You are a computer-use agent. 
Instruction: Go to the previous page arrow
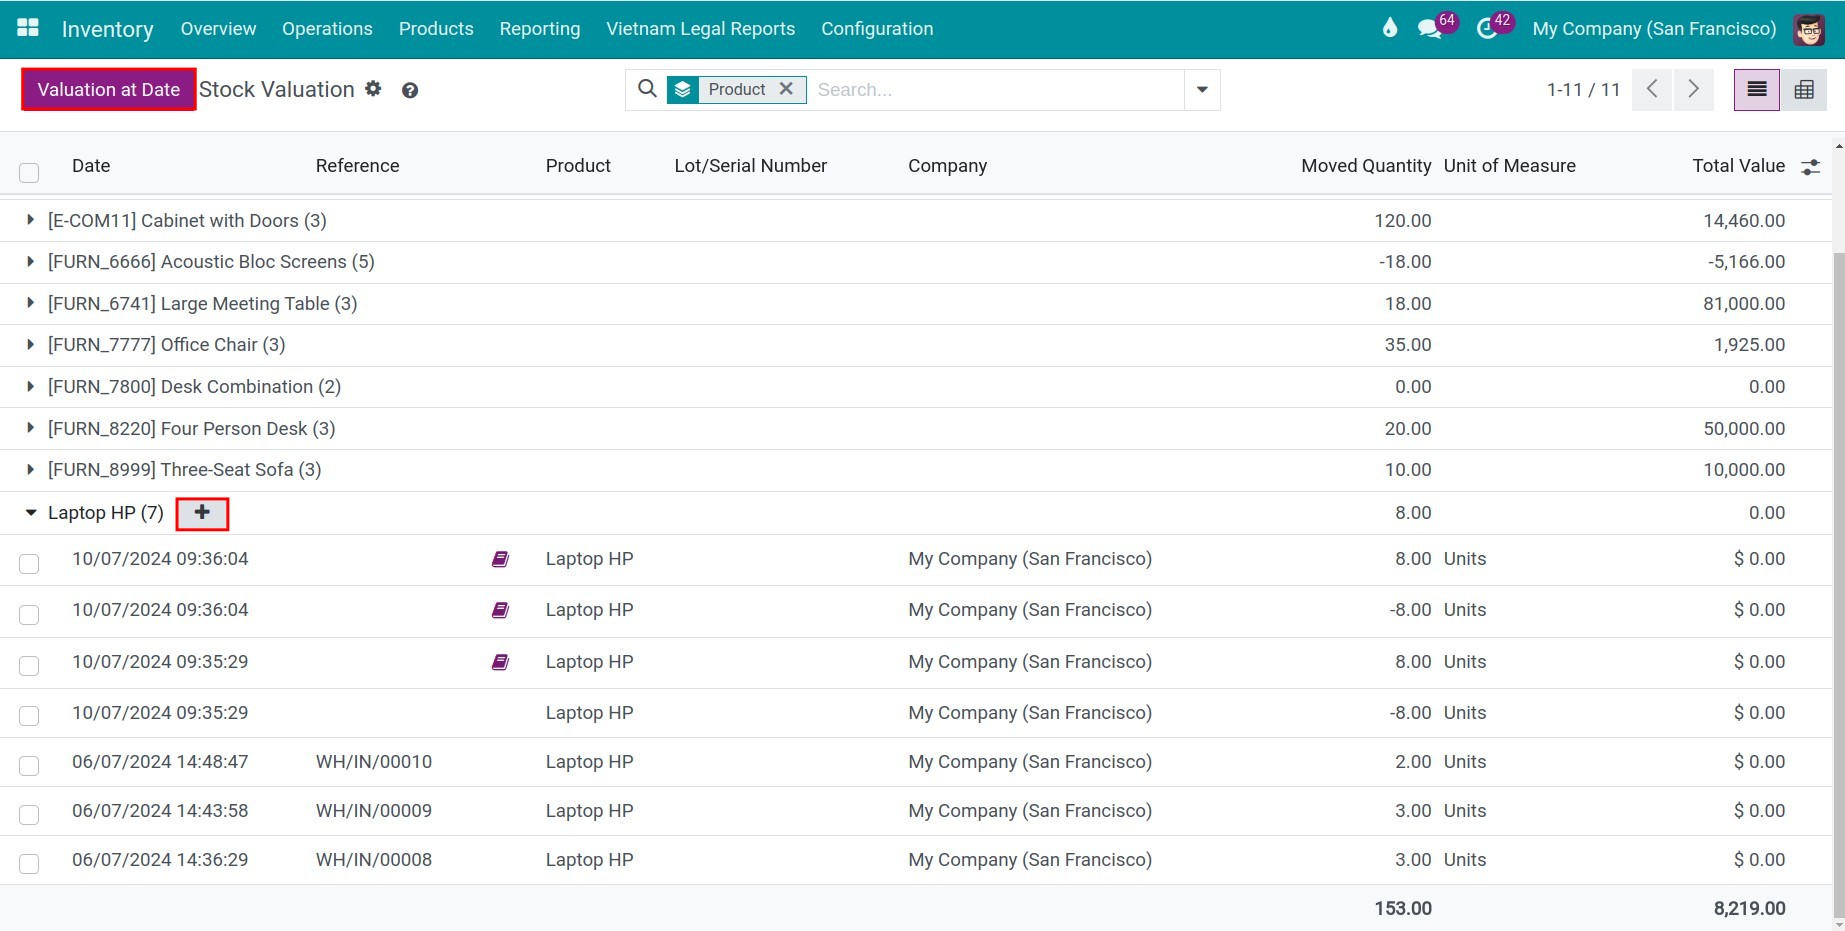coord(1652,89)
